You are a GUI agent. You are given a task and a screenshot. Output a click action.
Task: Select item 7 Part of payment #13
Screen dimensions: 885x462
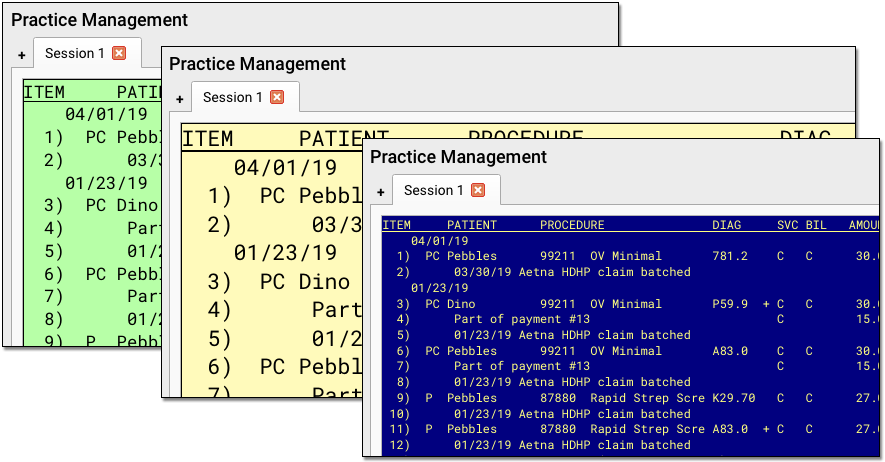(x=630, y=366)
